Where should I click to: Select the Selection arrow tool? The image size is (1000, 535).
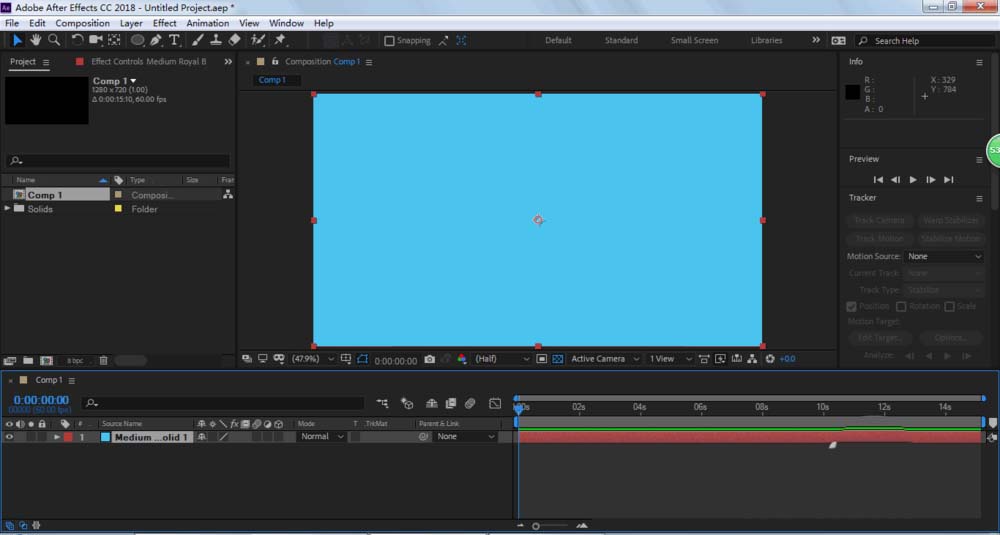(17, 40)
